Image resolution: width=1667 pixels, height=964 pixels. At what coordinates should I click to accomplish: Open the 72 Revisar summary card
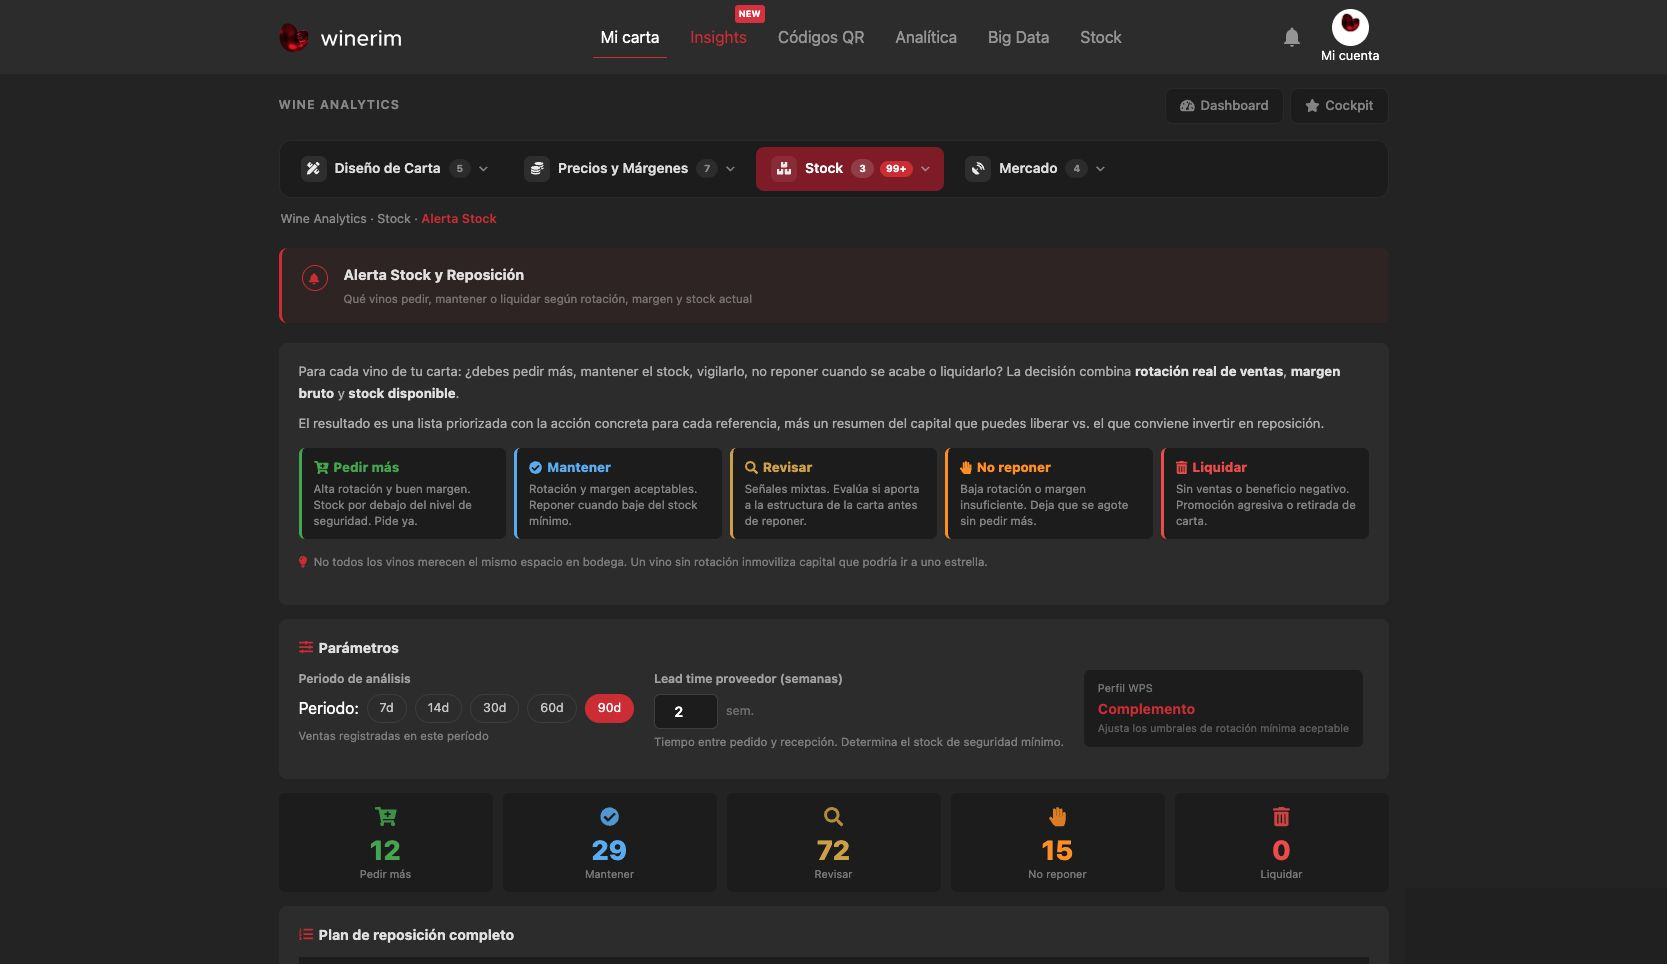[x=833, y=842]
